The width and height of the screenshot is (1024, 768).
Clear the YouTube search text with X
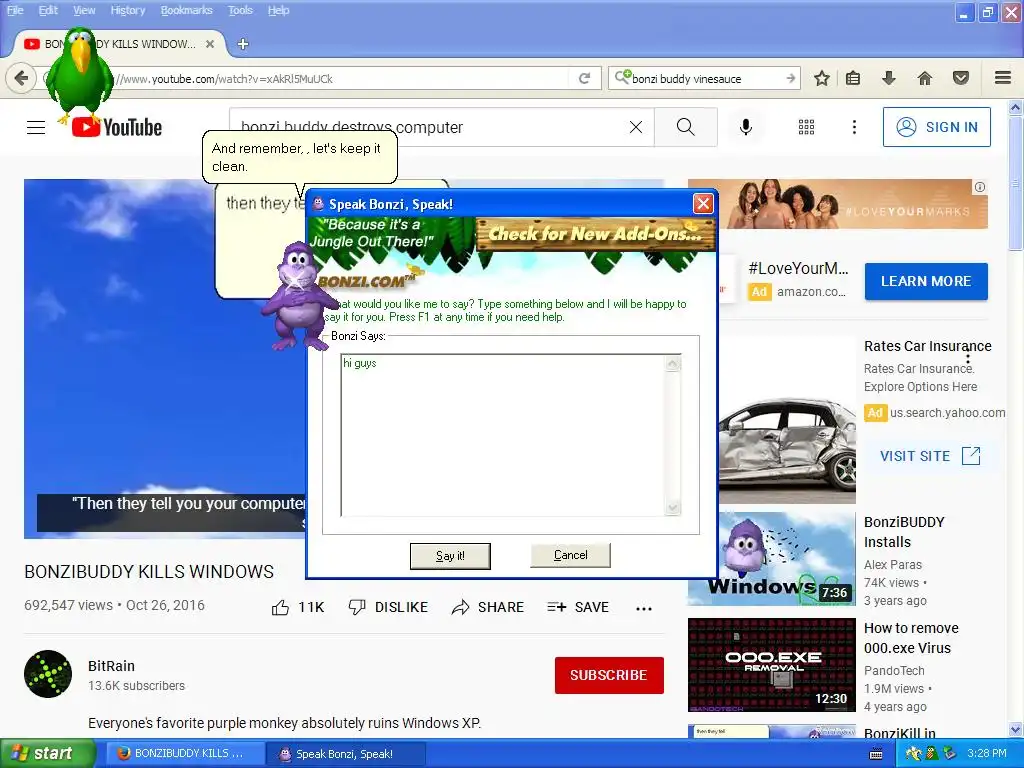636,127
